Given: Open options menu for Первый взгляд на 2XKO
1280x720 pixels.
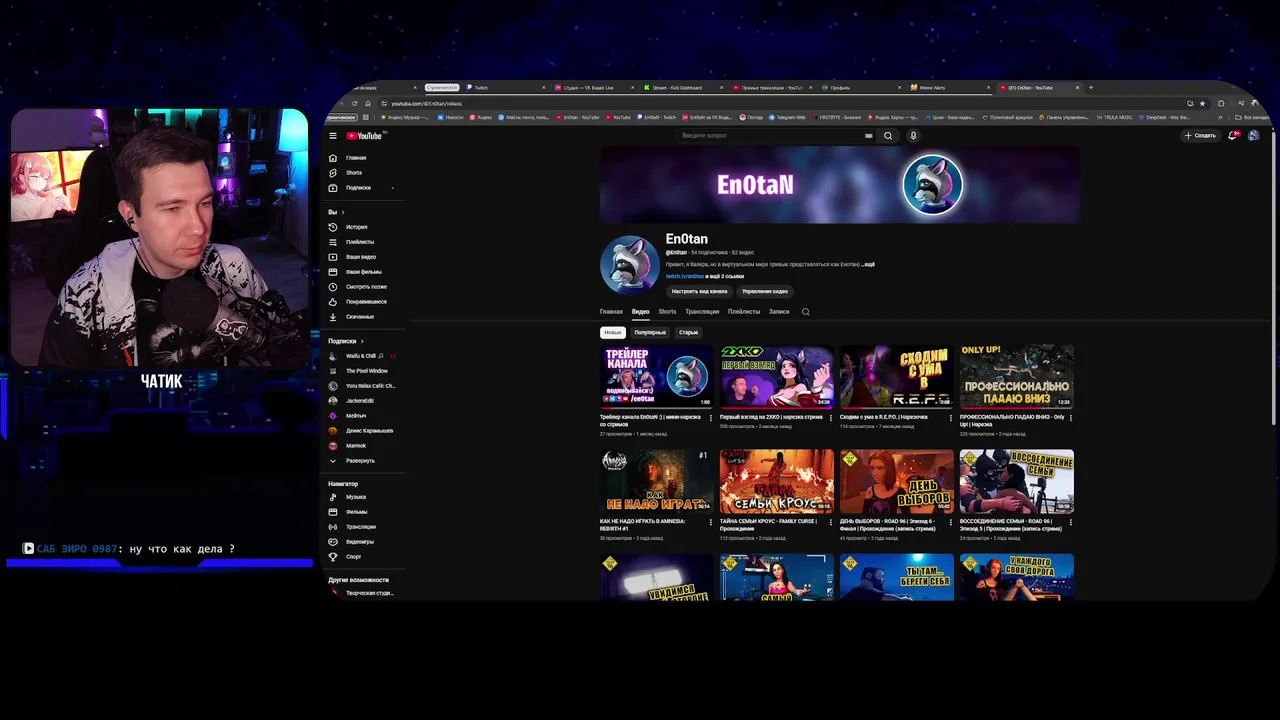Looking at the screenshot, I should pos(831,418).
